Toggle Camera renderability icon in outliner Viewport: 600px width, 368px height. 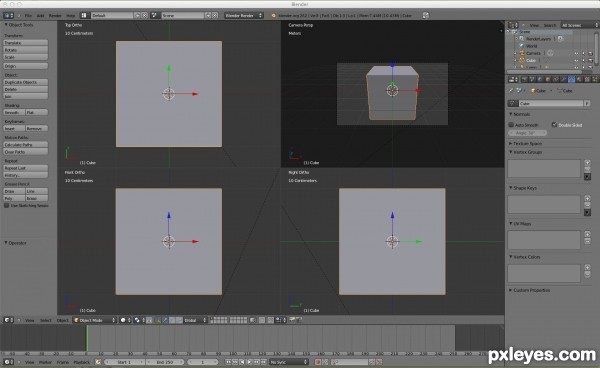(590, 53)
